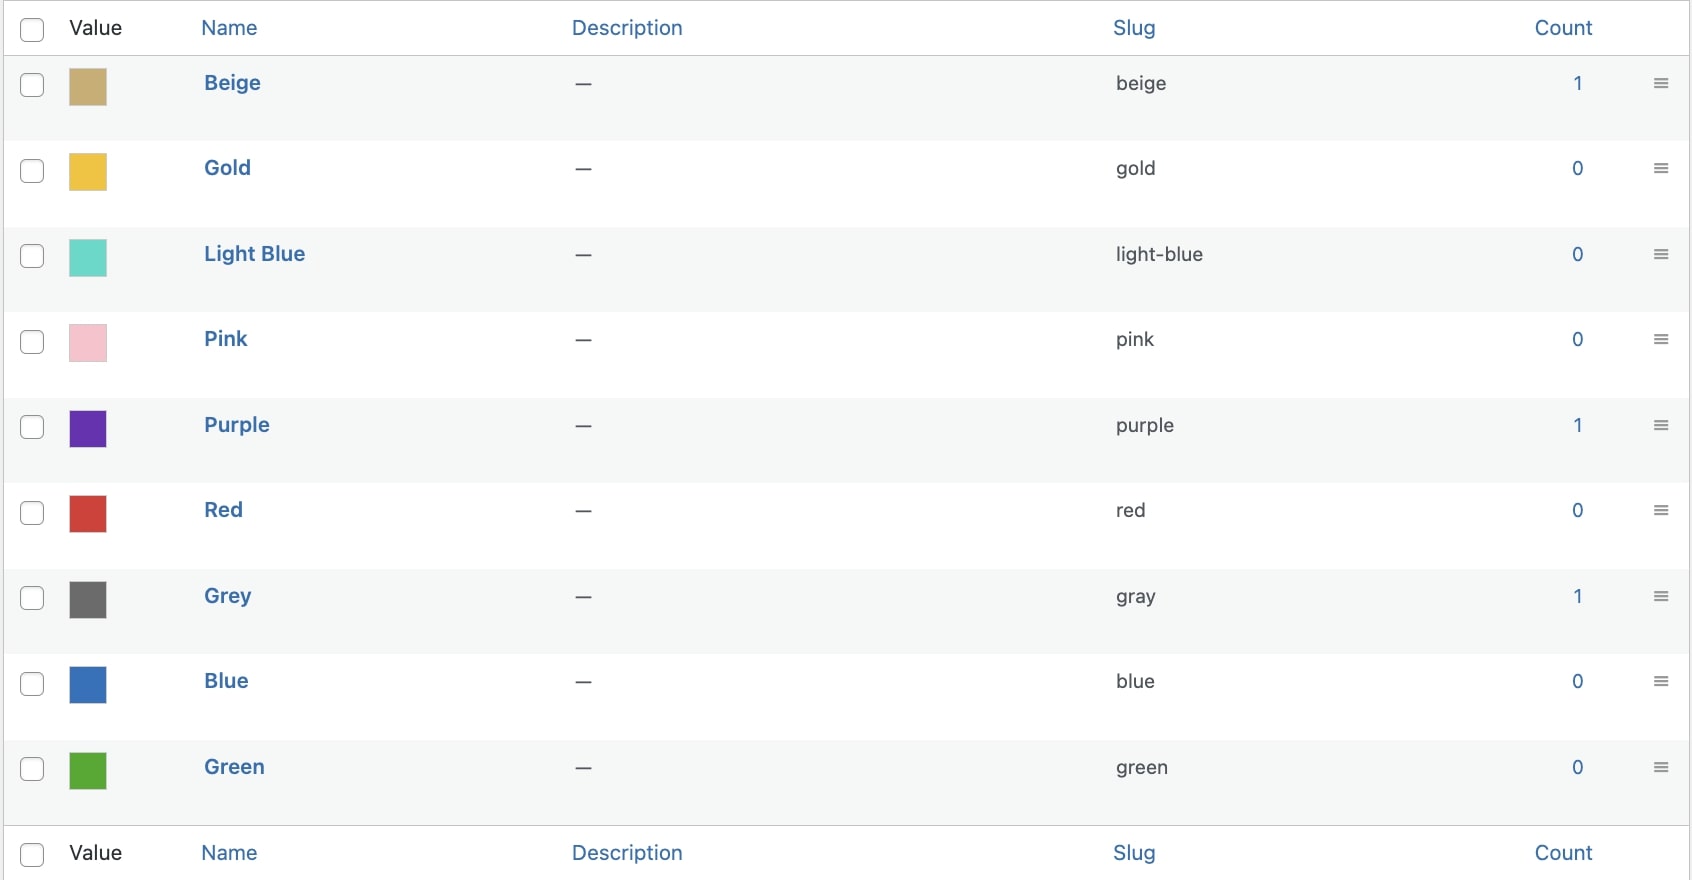1692x880 pixels.
Task: Sort by Name column header
Action: pos(229,28)
